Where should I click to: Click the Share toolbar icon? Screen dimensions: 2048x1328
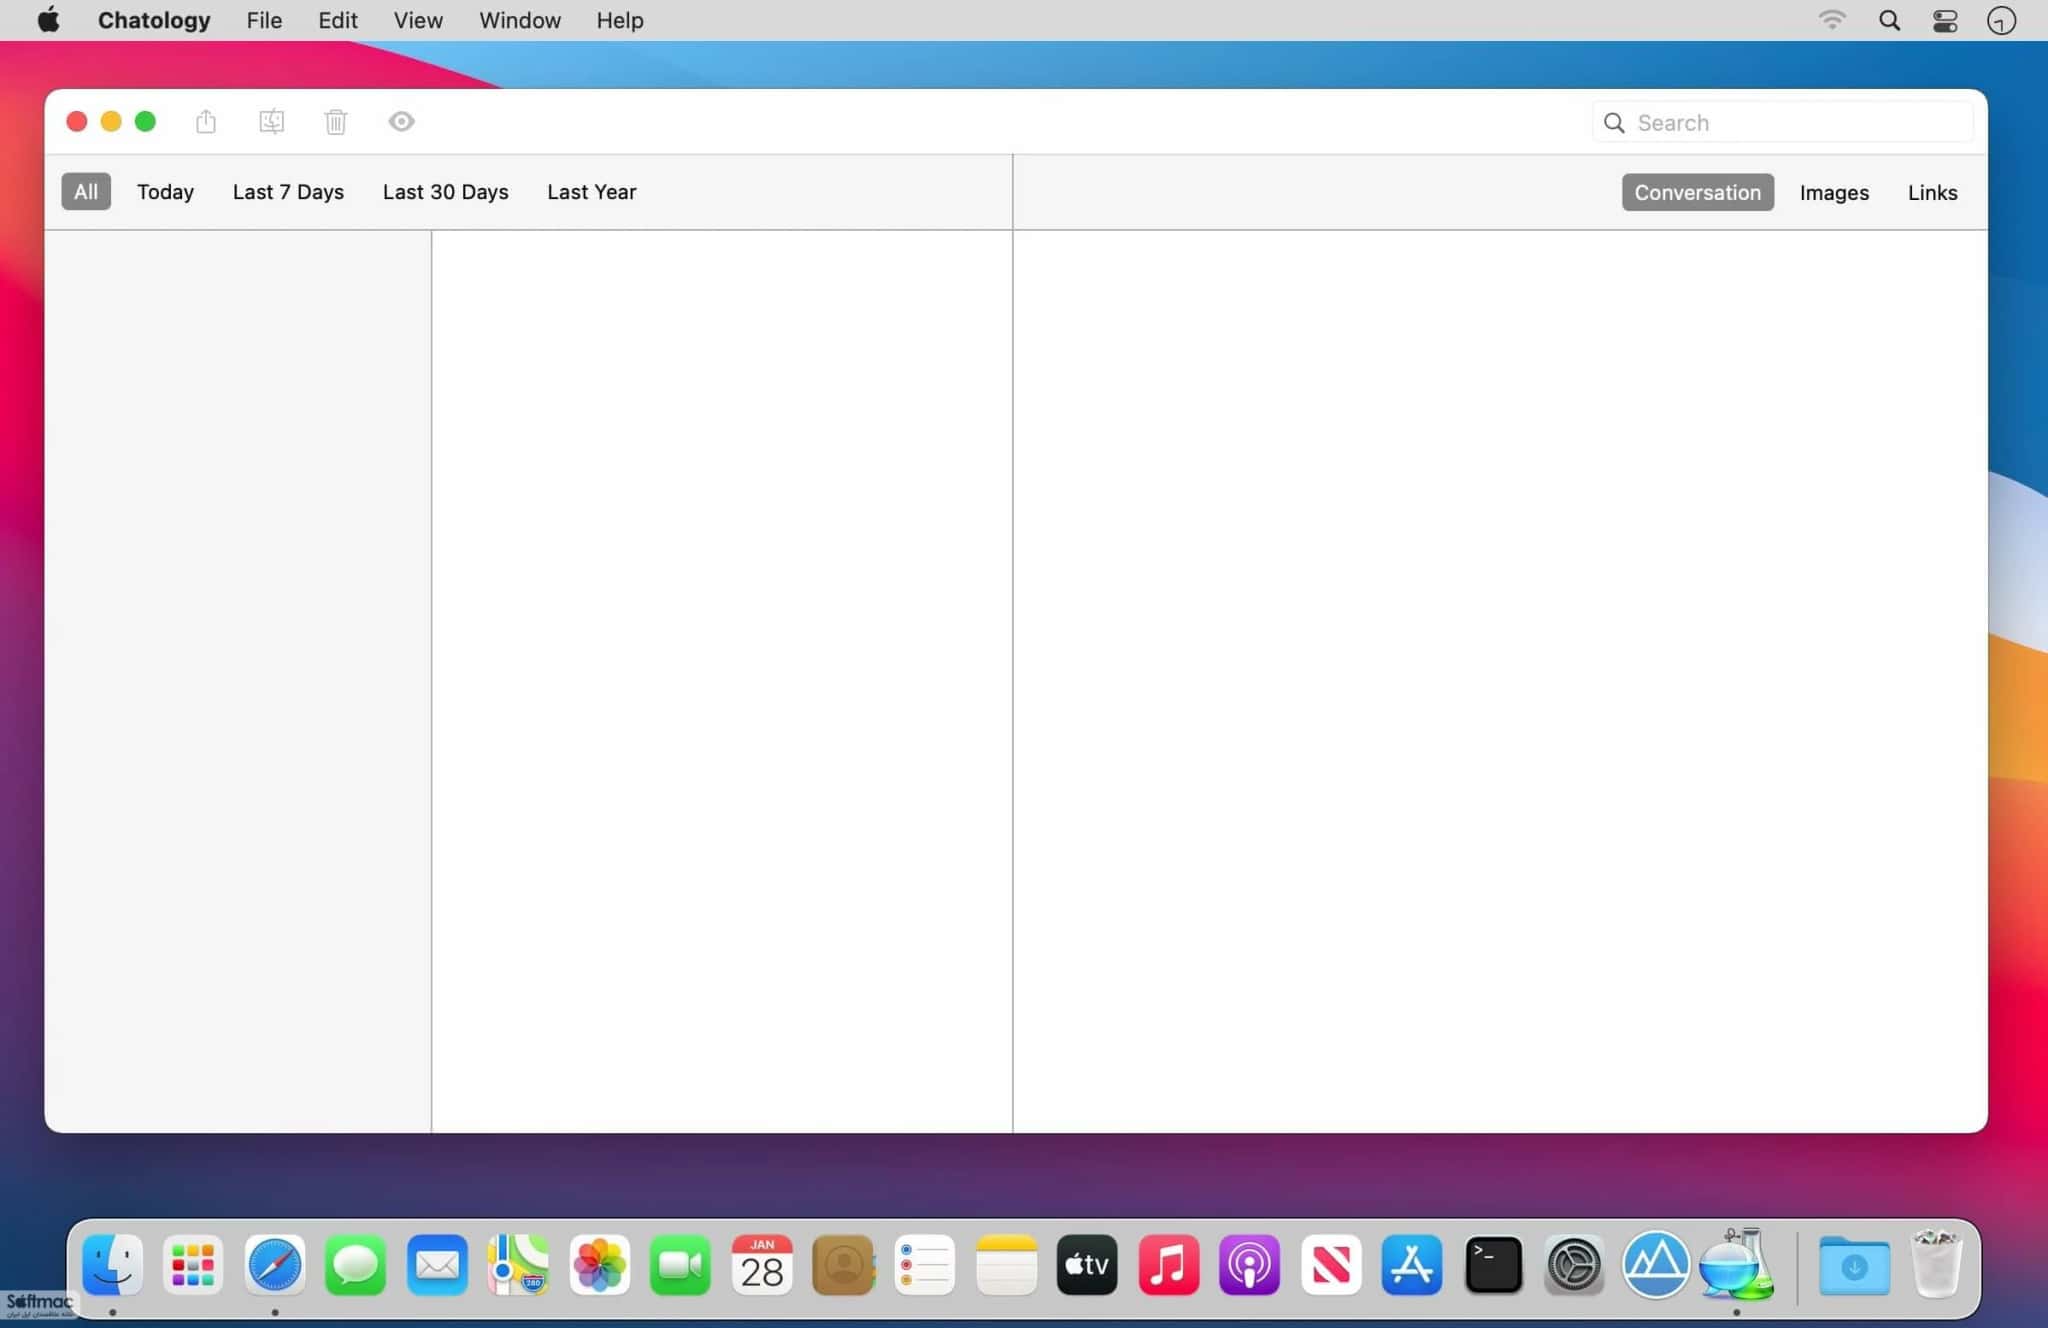tap(206, 121)
